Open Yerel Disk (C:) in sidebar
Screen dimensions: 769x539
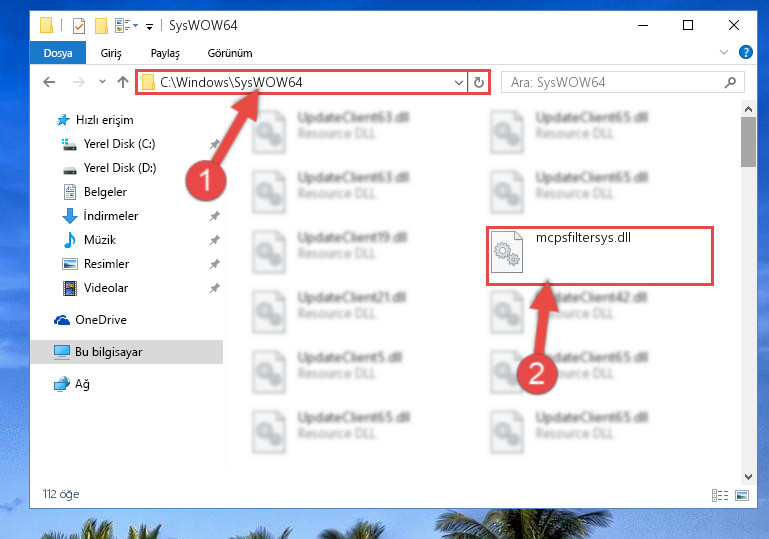click(119, 144)
